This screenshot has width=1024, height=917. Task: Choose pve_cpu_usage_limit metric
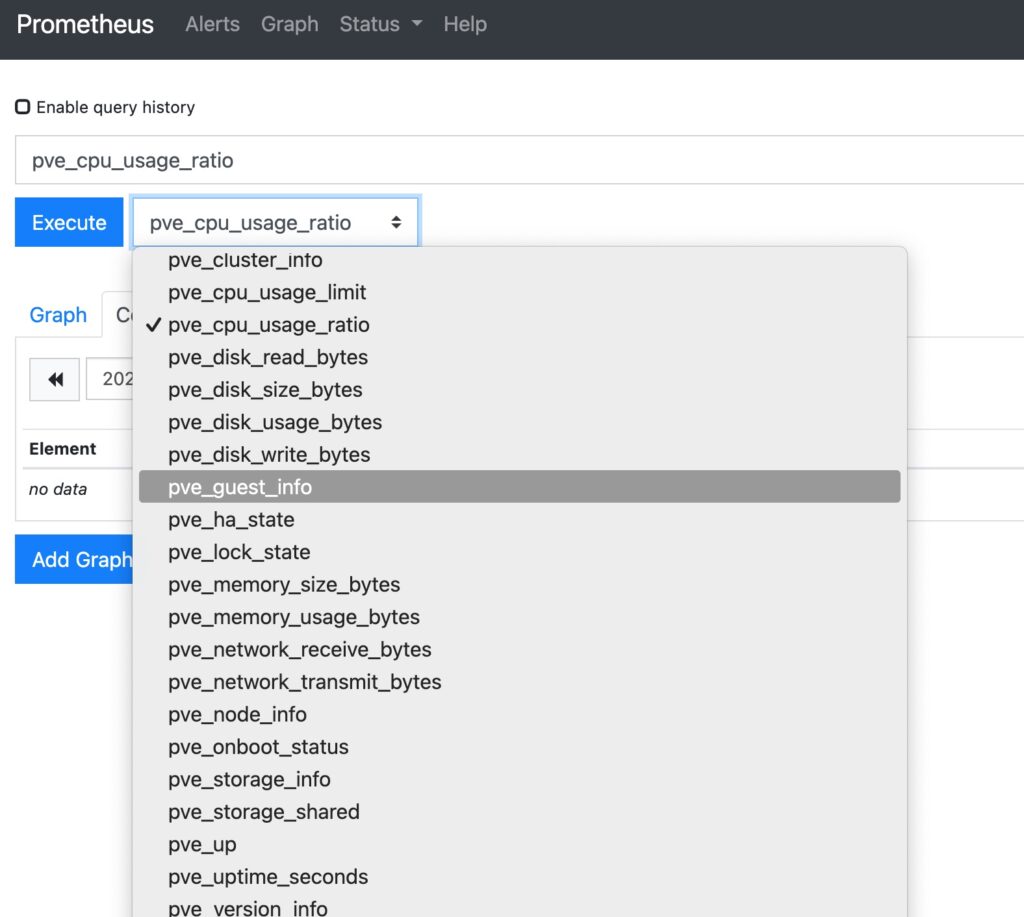click(x=520, y=292)
